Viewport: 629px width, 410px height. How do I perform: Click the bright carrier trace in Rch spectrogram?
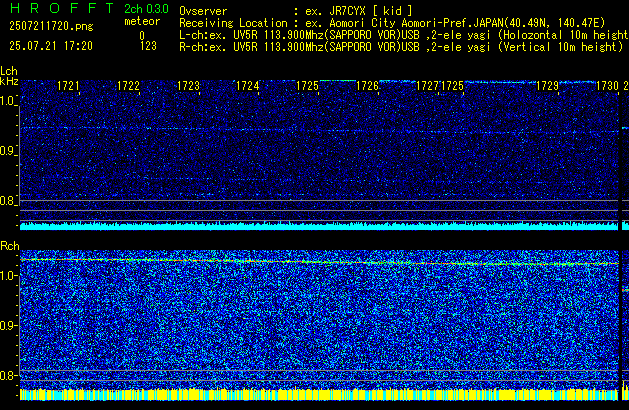pyautogui.click(x=319, y=262)
